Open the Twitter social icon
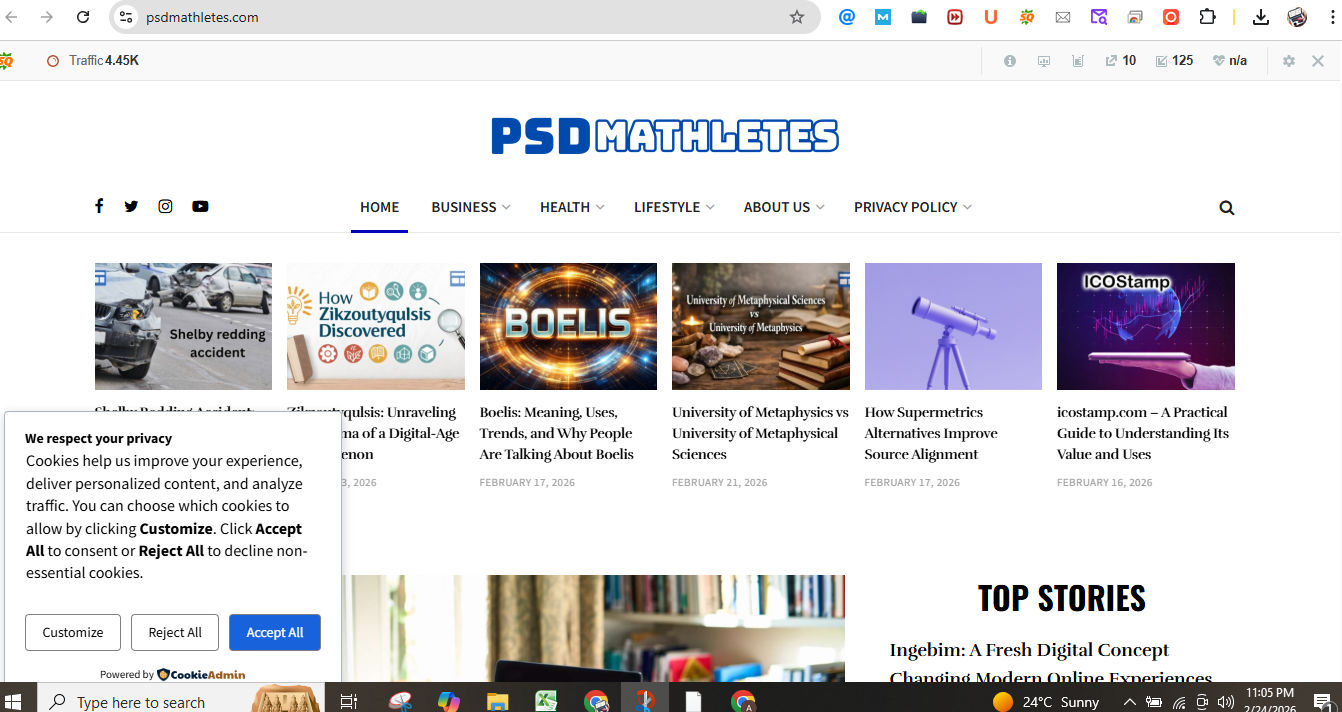 coord(131,206)
